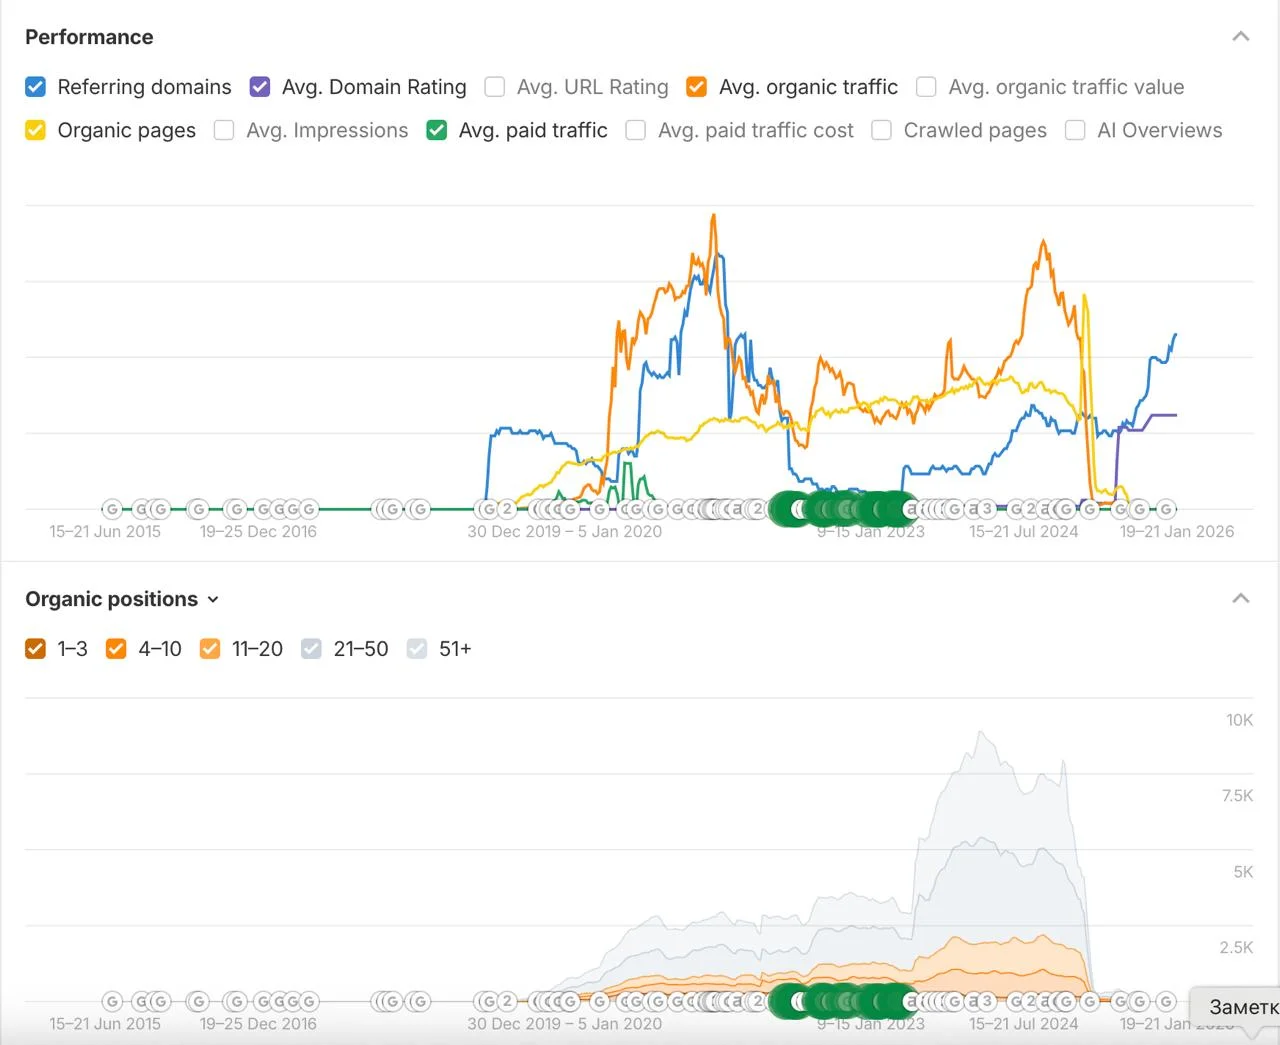This screenshot has width=1280, height=1045.
Task: Click the leftmost G marker in Performance chart
Action: click(112, 509)
